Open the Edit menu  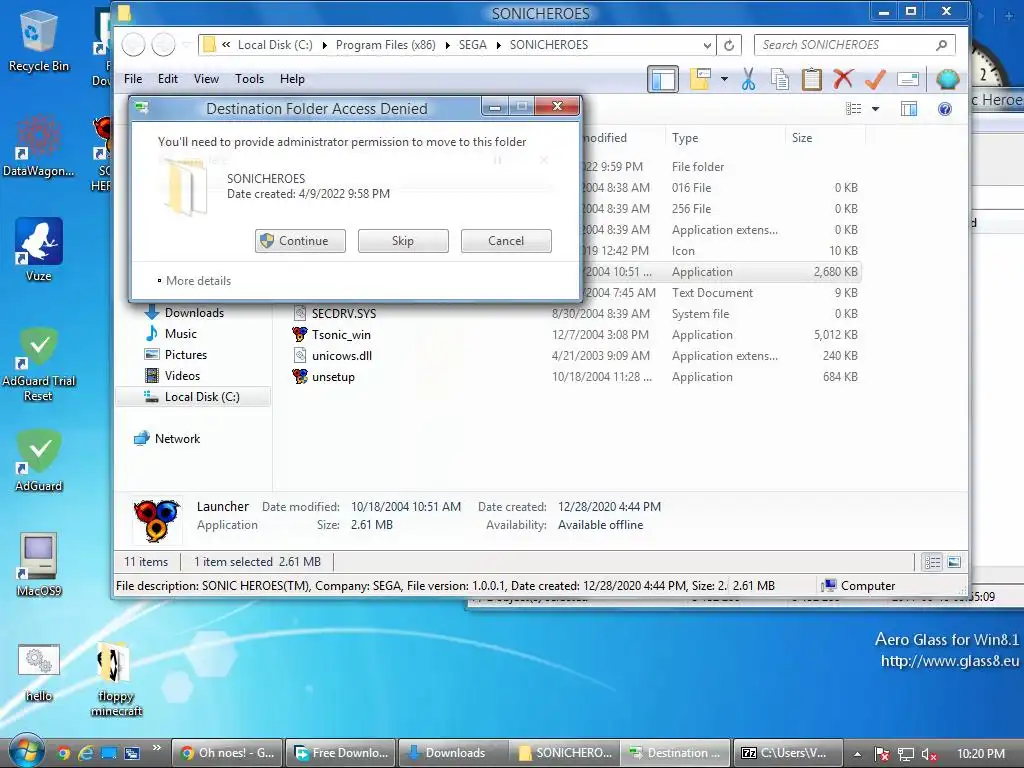pos(168,78)
